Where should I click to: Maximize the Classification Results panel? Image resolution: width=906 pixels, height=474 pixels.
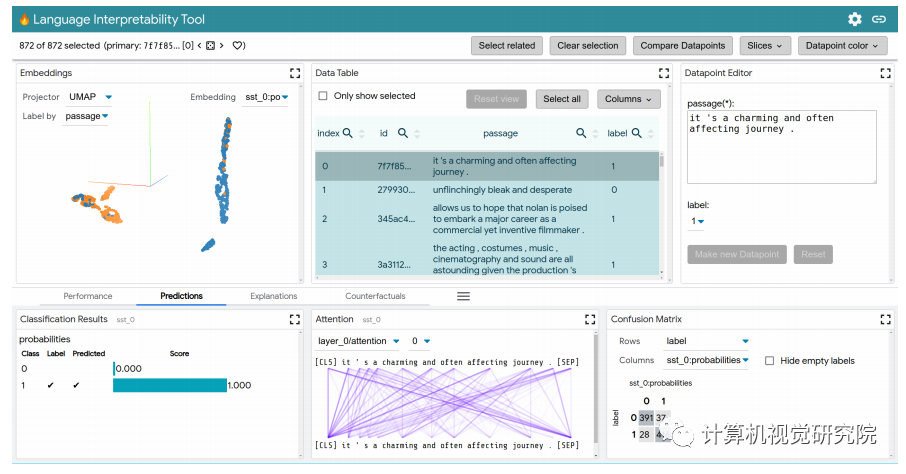click(x=295, y=319)
